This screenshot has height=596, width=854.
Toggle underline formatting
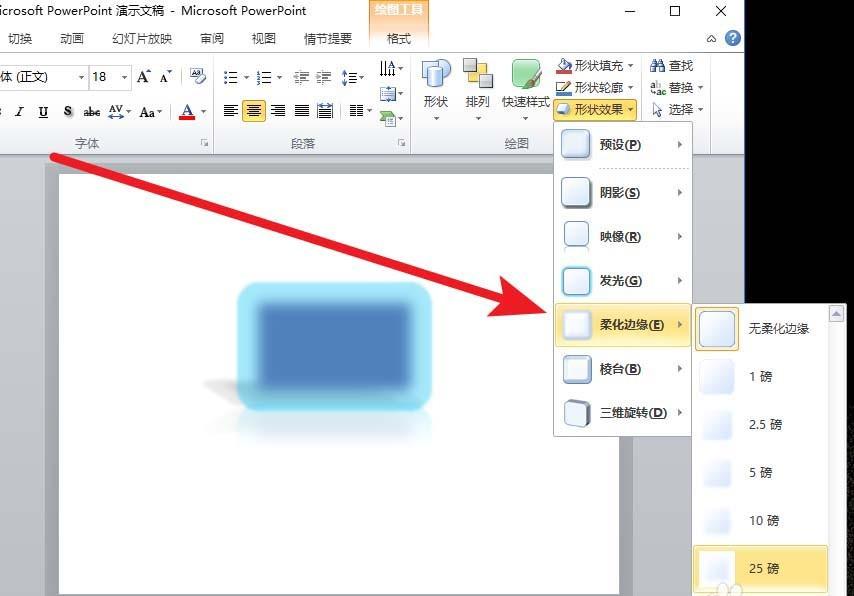(x=43, y=112)
